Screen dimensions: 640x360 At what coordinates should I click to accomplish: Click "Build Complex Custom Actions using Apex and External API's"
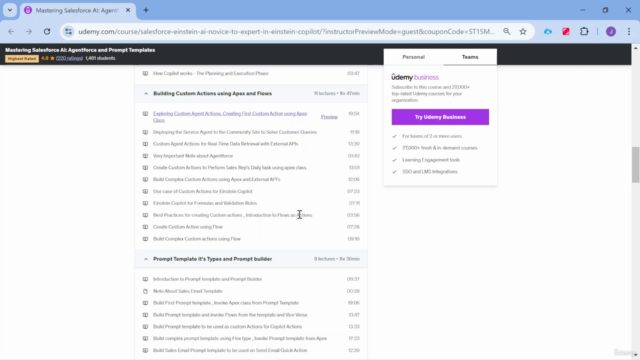[x=217, y=180]
